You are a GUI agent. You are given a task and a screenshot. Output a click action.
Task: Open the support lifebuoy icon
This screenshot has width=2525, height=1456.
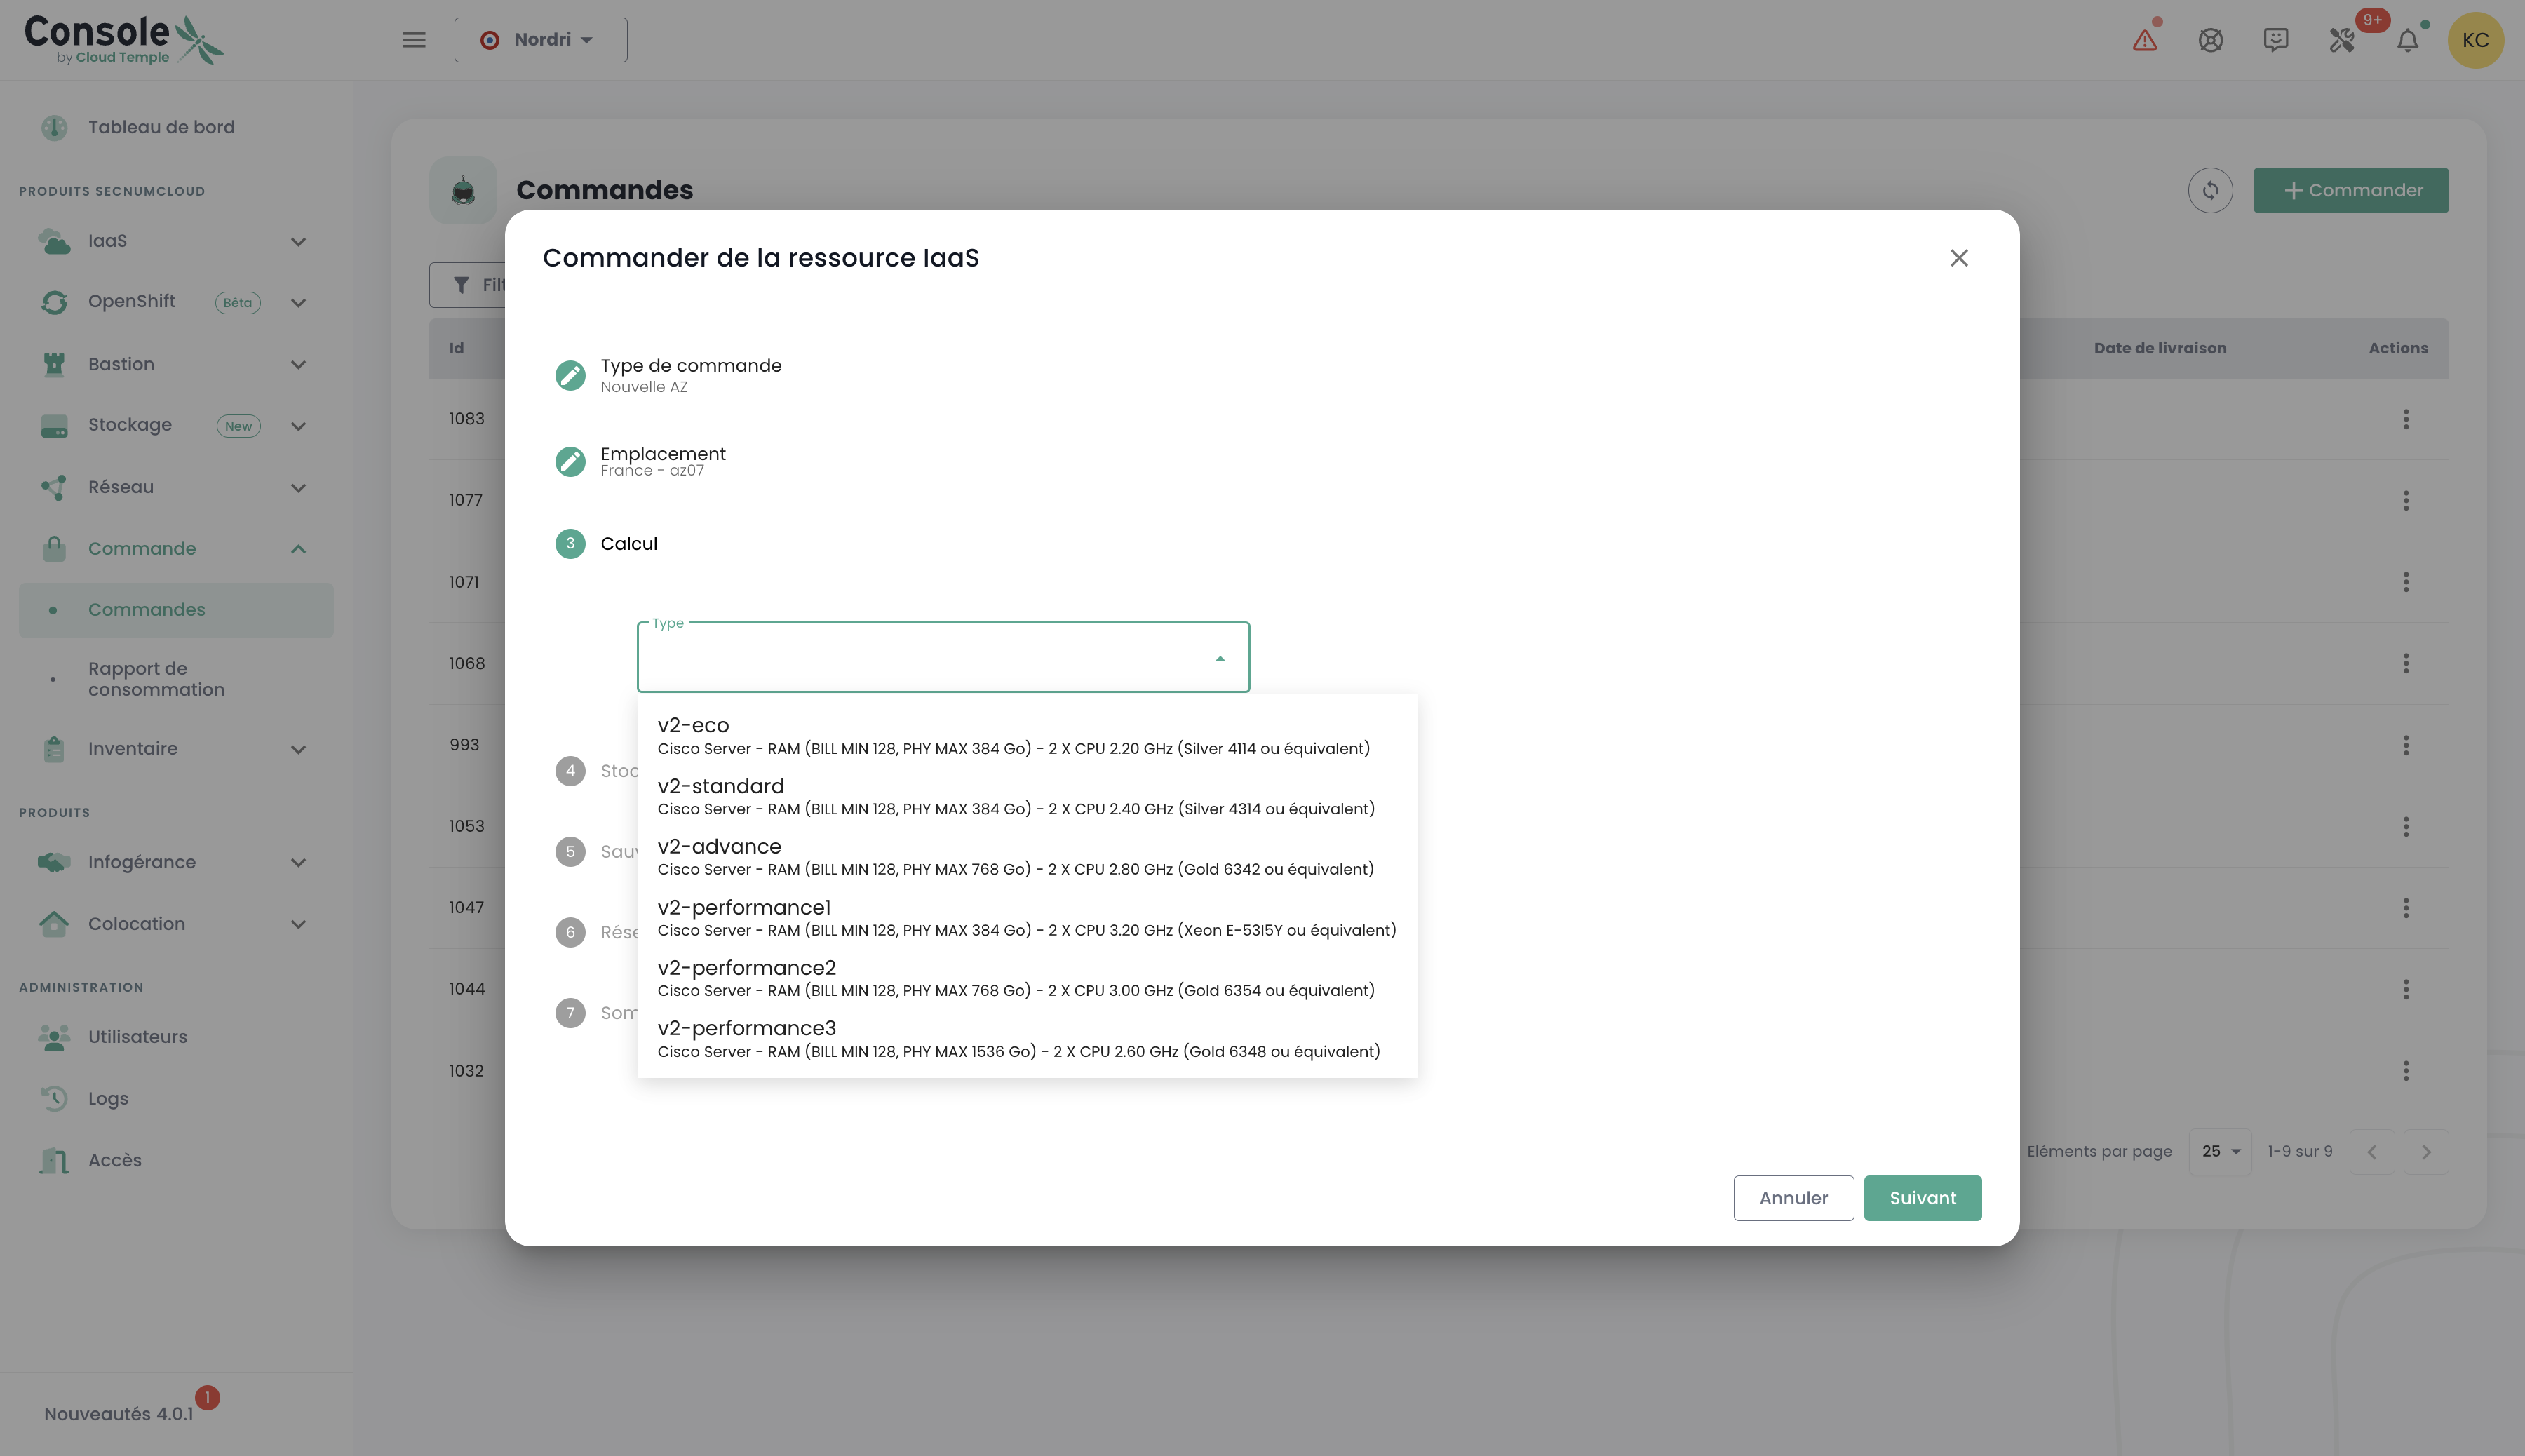[x=2210, y=40]
